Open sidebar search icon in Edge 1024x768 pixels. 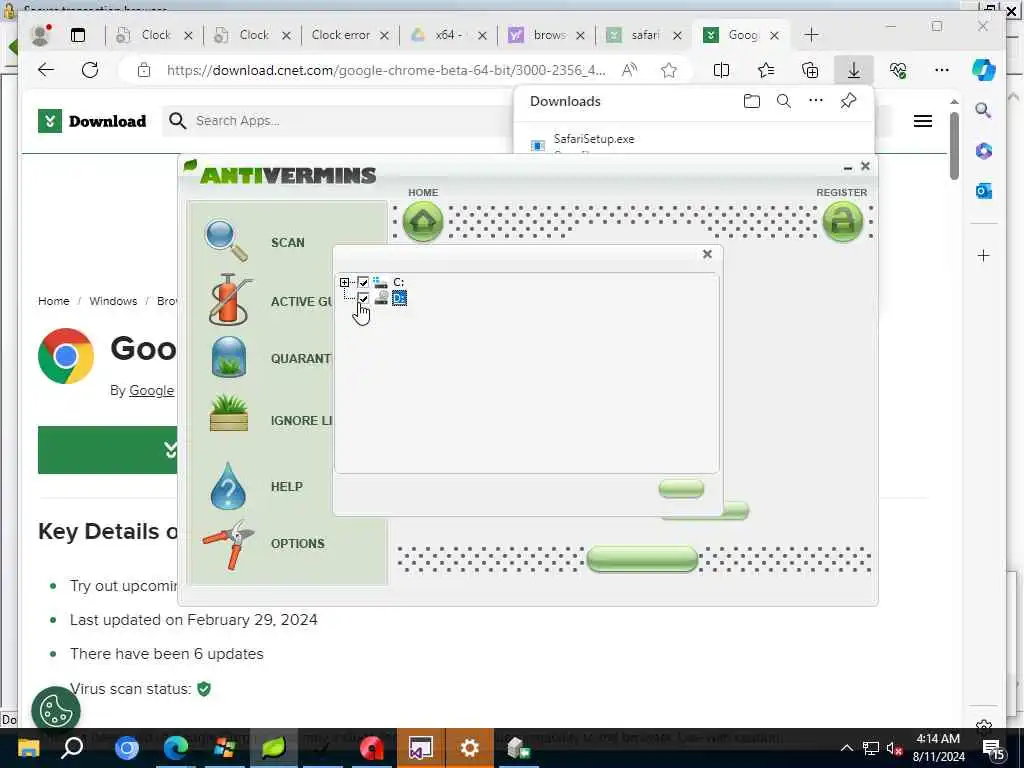coord(984,110)
